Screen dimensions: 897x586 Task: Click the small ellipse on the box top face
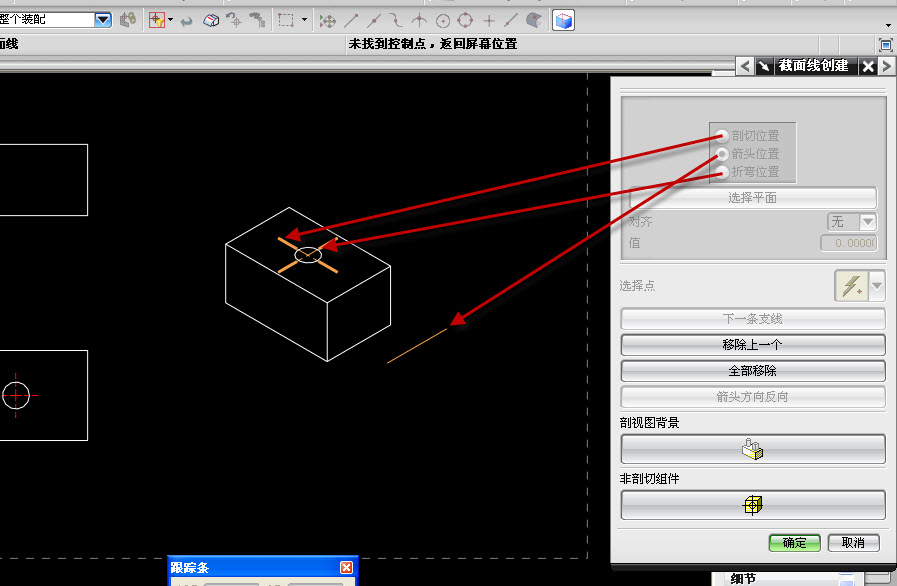308,255
